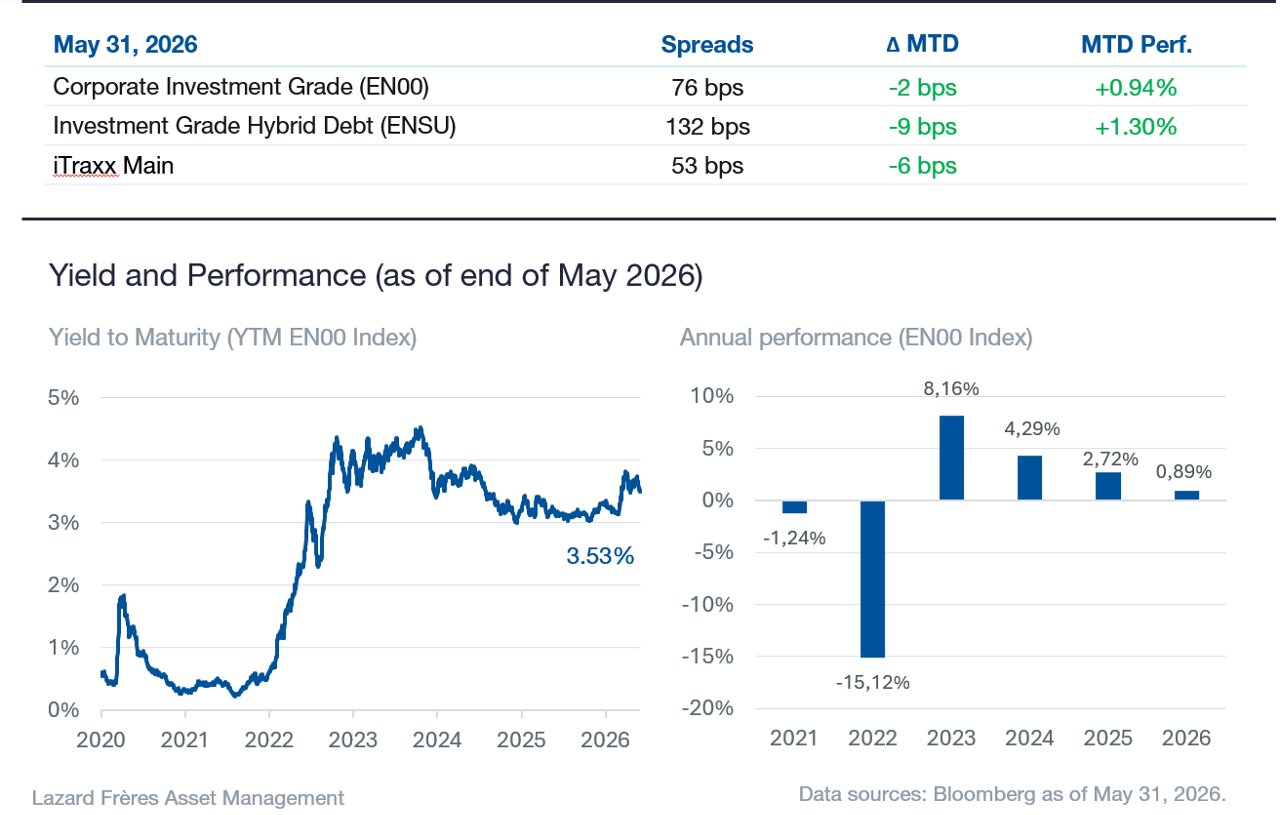Click the Yield to Maturity chart title
Viewport: 1280px width, 815px height.
(x=233, y=338)
